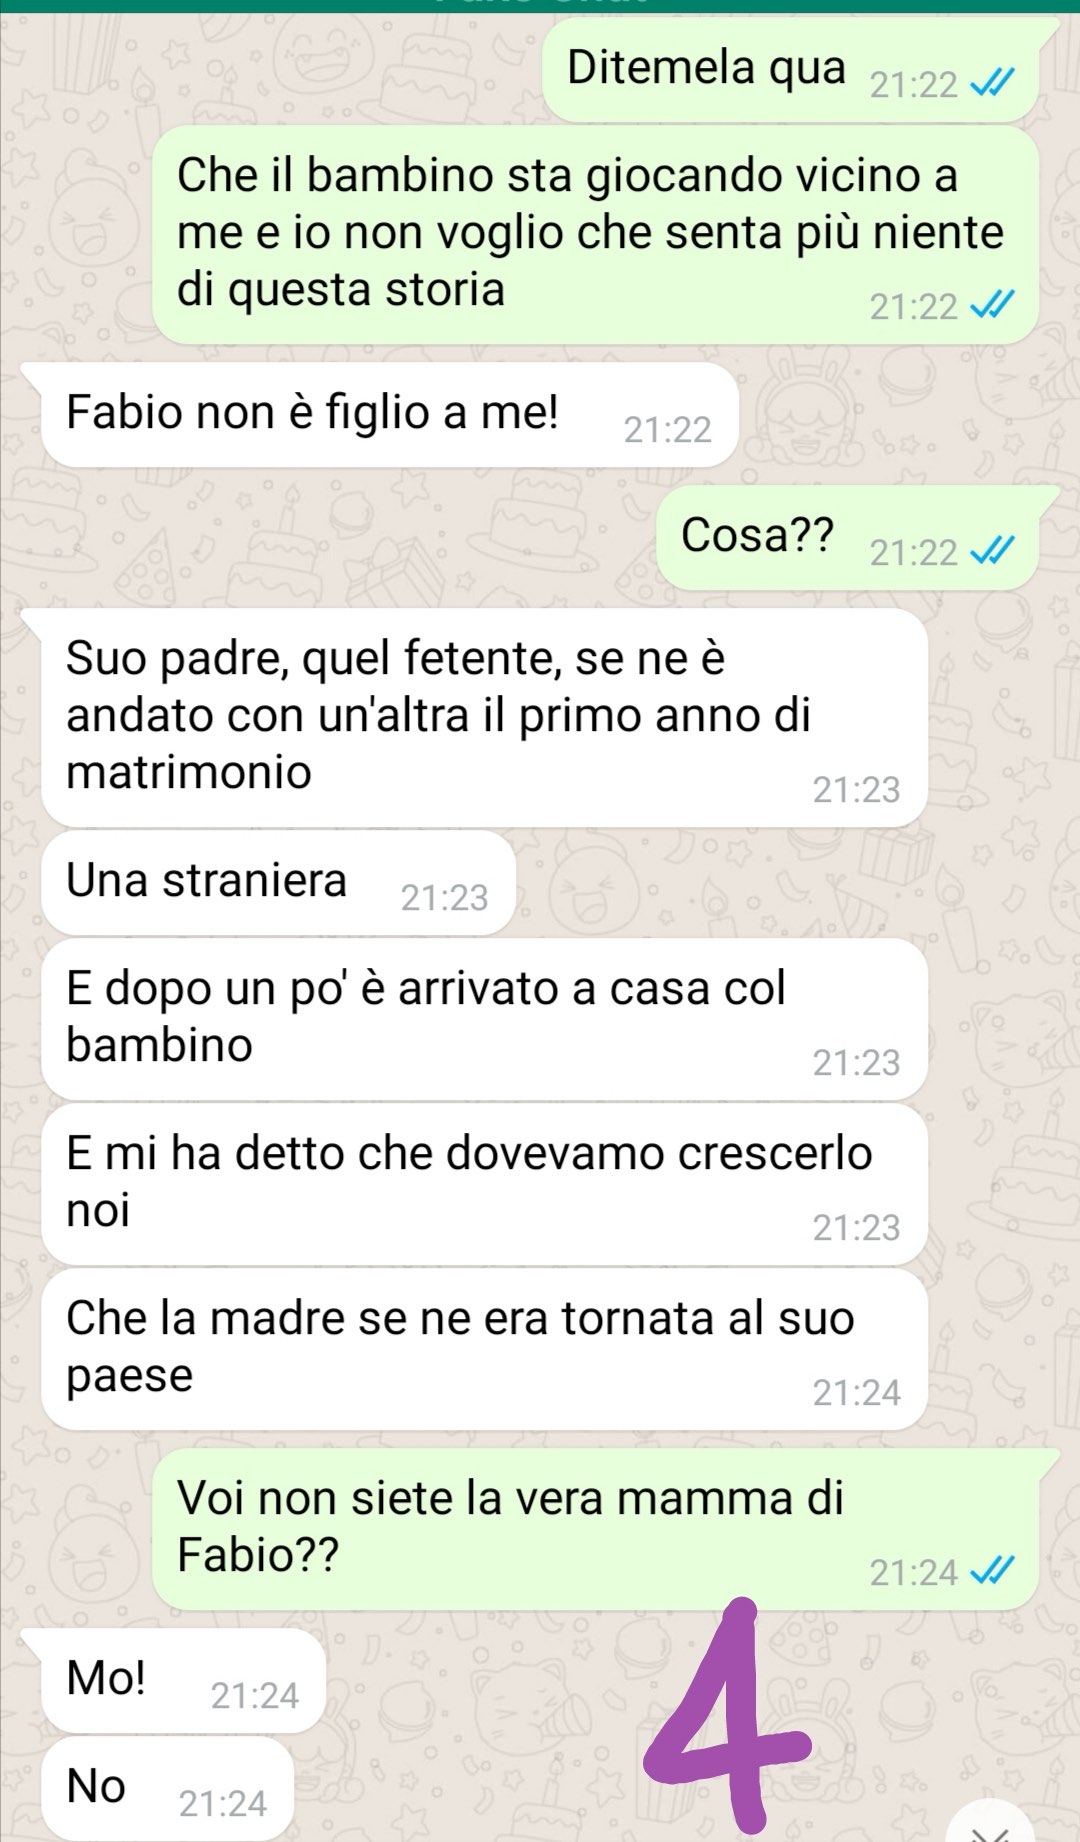Tap read ticks on 'Che il bambino' message
Viewport: 1080px width, 1842px height.
click(x=992, y=306)
